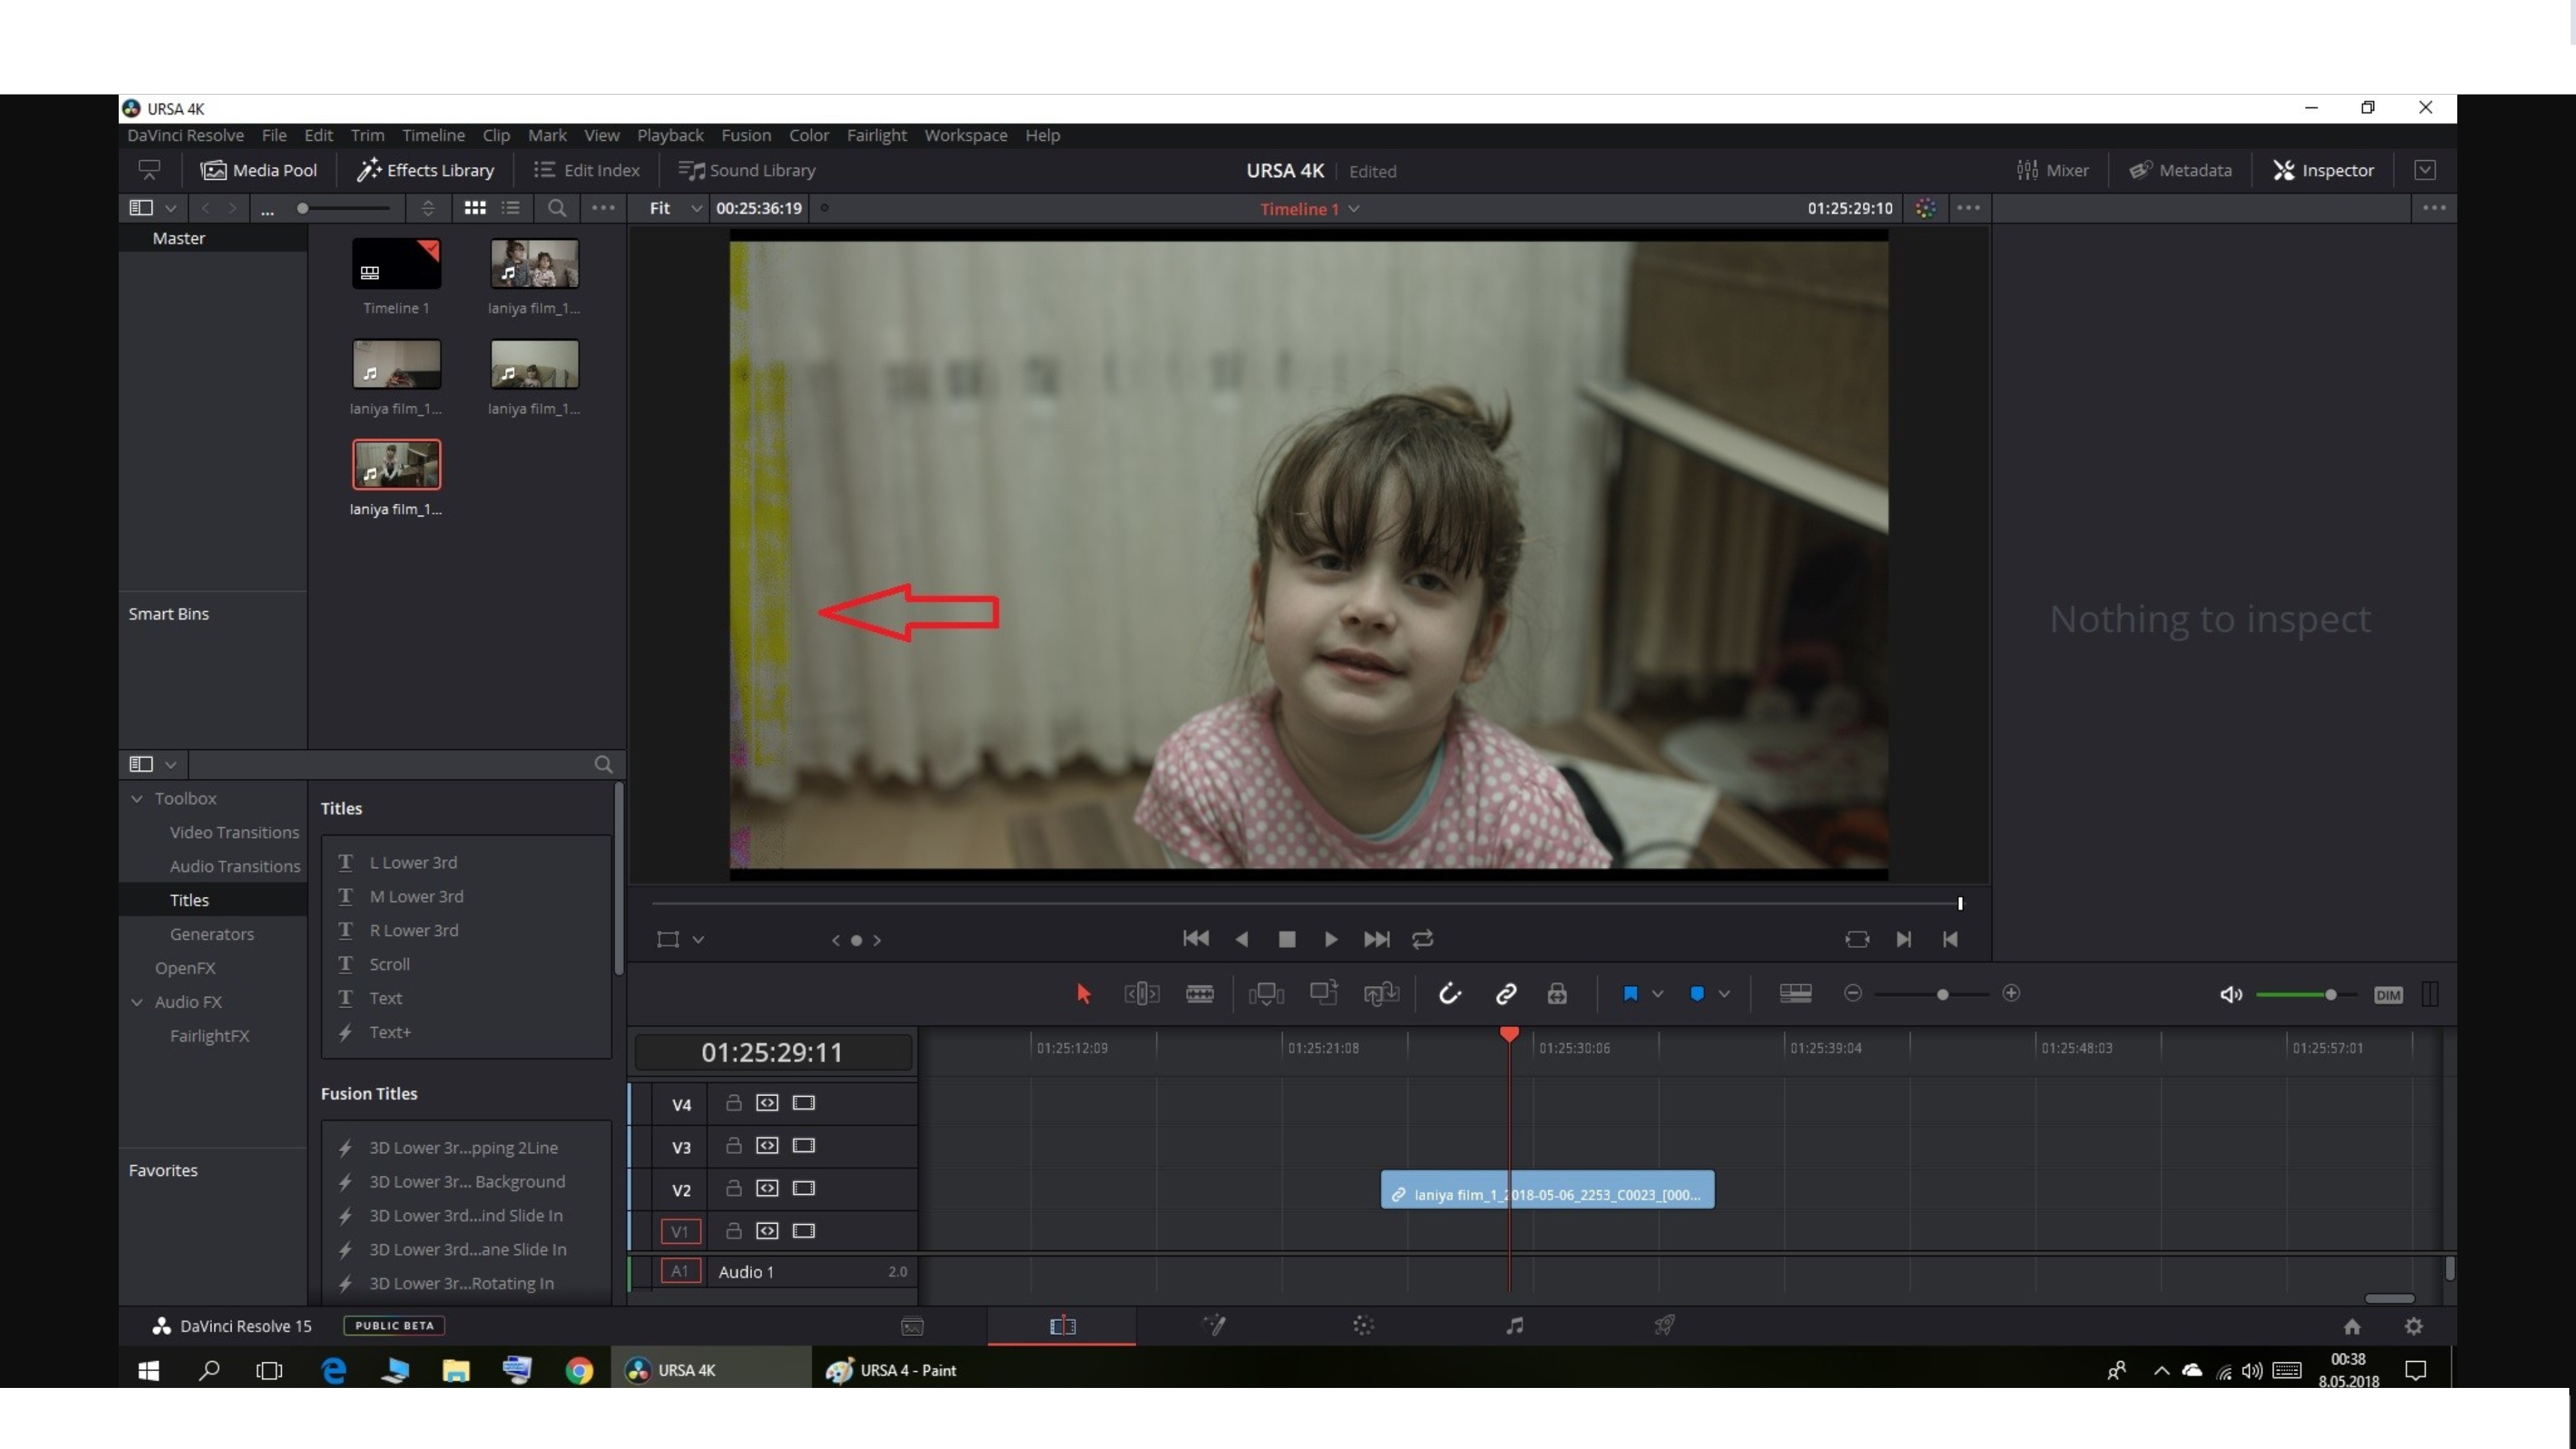Toggle the Inspector panel
Screen dimensions: 2576x1449
click(x=2323, y=170)
